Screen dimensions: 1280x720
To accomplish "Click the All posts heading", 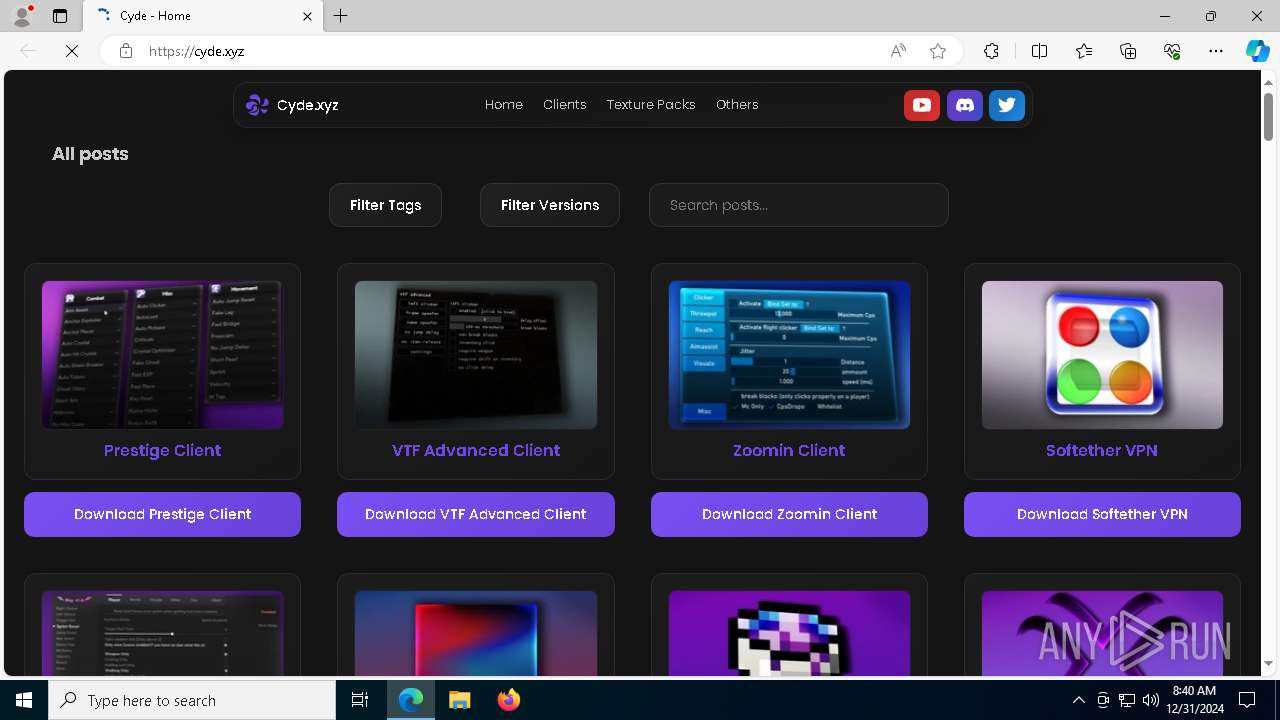I will [90, 154].
